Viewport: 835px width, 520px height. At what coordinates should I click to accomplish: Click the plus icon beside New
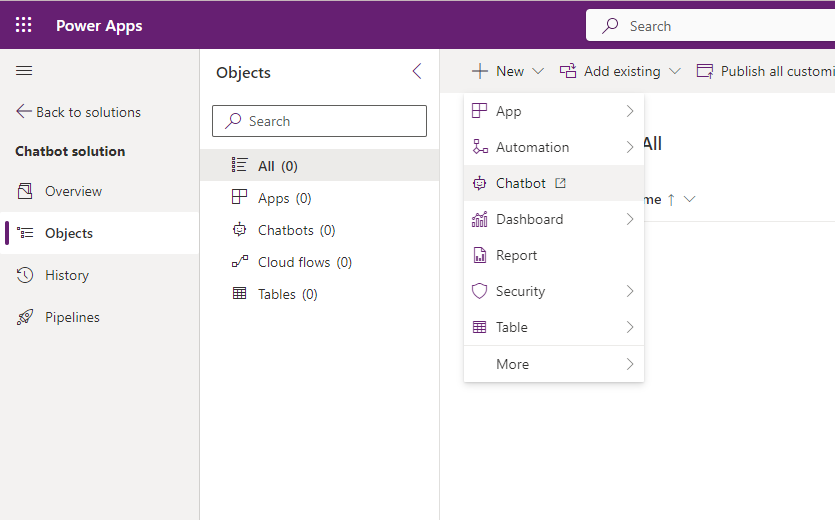pos(480,71)
